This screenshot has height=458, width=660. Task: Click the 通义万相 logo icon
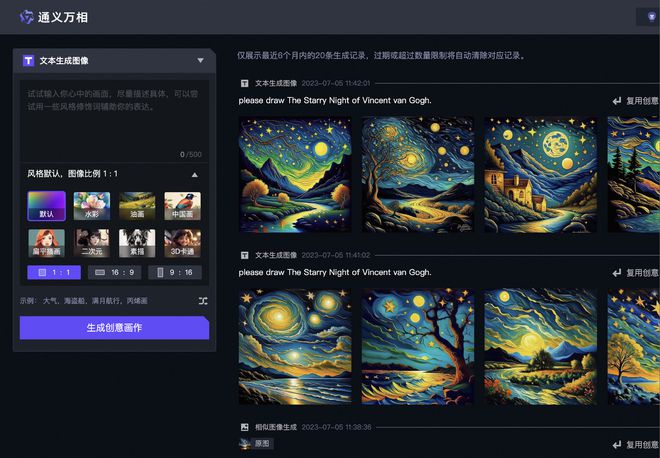click(x=27, y=17)
